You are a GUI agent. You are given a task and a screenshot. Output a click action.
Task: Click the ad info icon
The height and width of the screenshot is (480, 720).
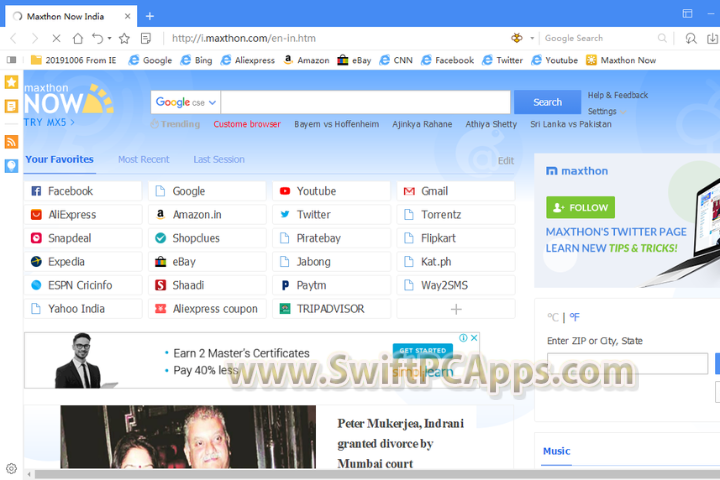point(463,338)
